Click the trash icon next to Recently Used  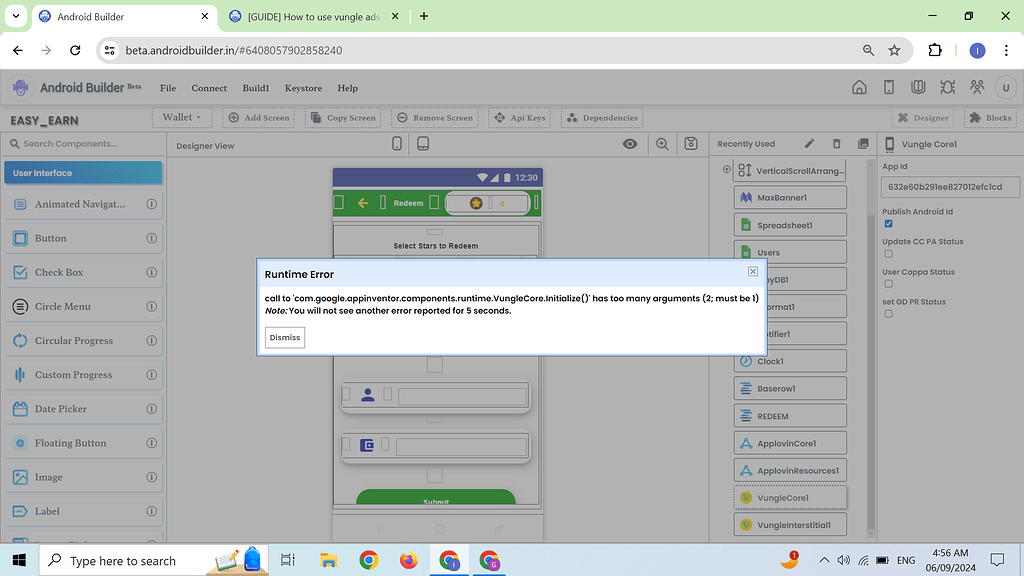836,143
